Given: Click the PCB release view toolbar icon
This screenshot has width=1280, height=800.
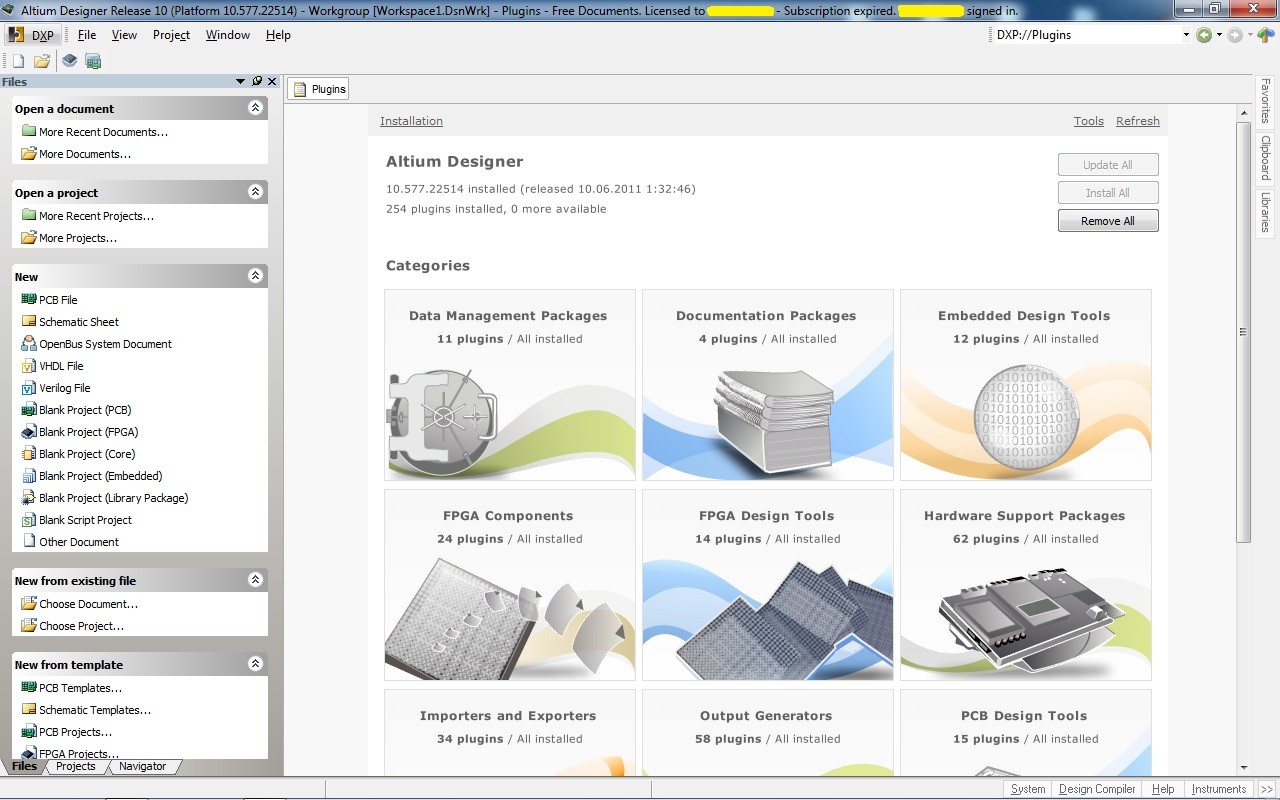Looking at the screenshot, I should tap(93, 61).
